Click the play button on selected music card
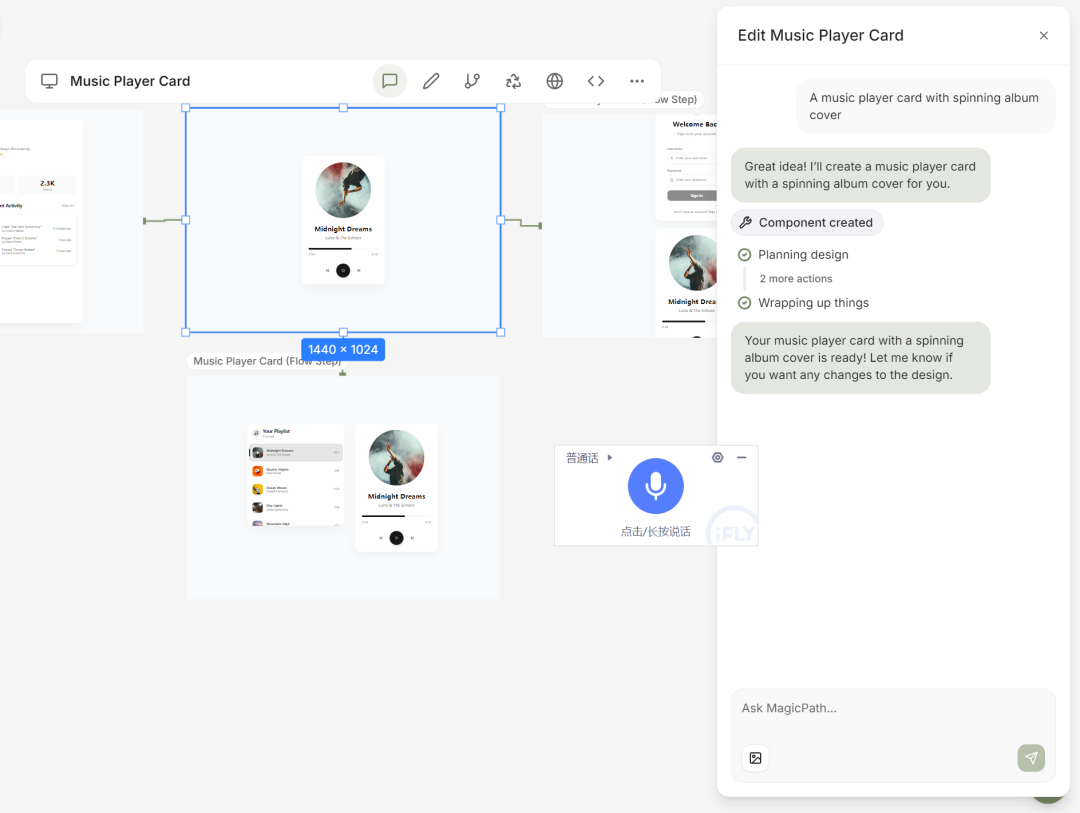The width and height of the screenshot is (1080, 813). click(x=343, y=271)
